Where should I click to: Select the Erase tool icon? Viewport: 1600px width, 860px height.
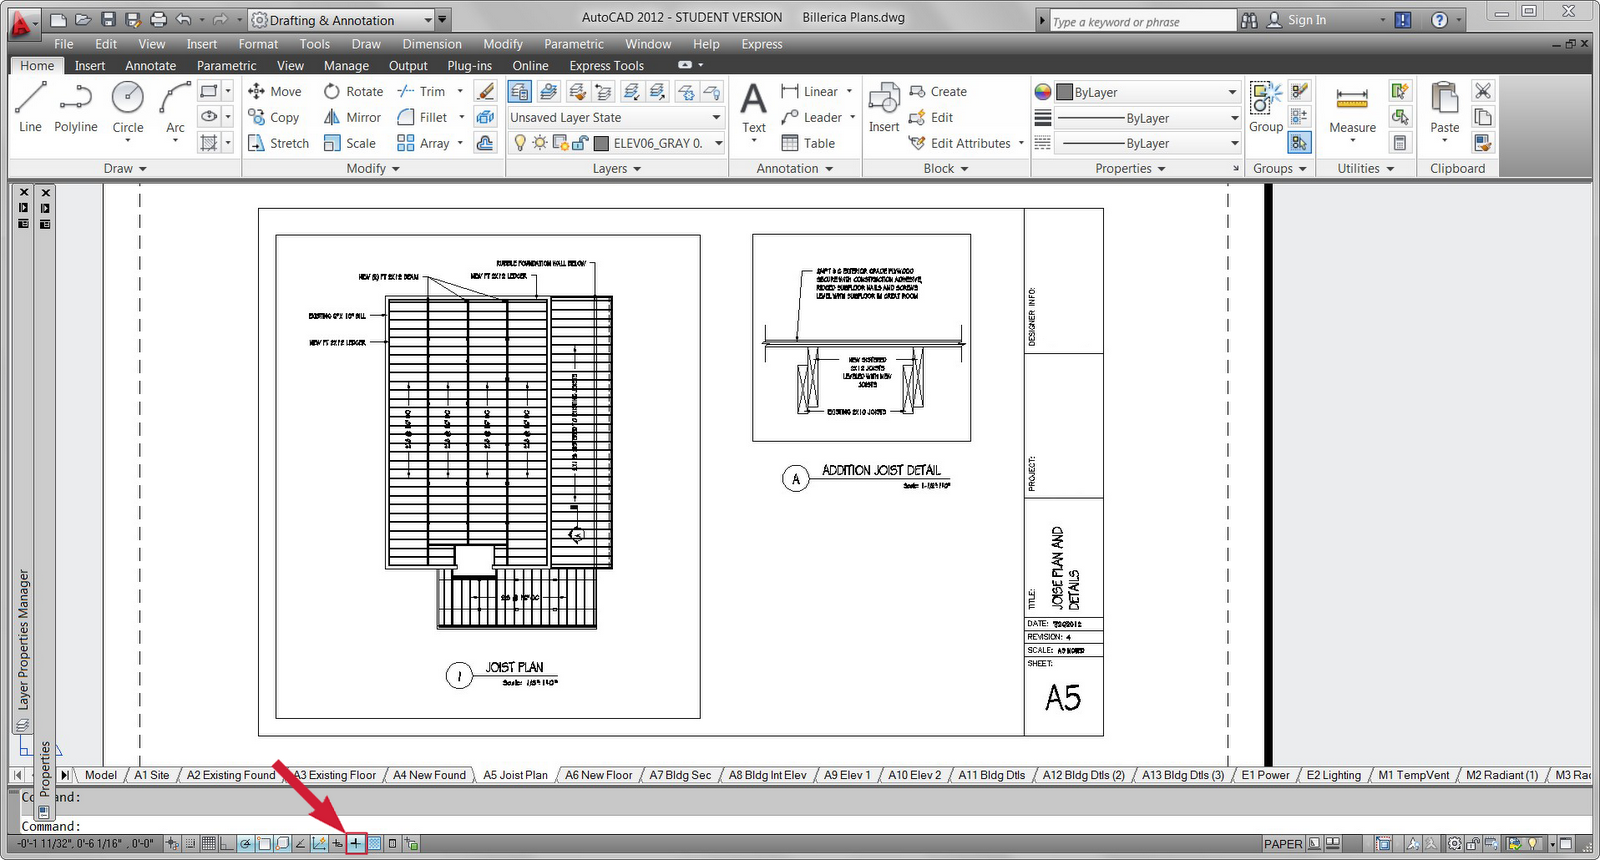coord(485,91)
